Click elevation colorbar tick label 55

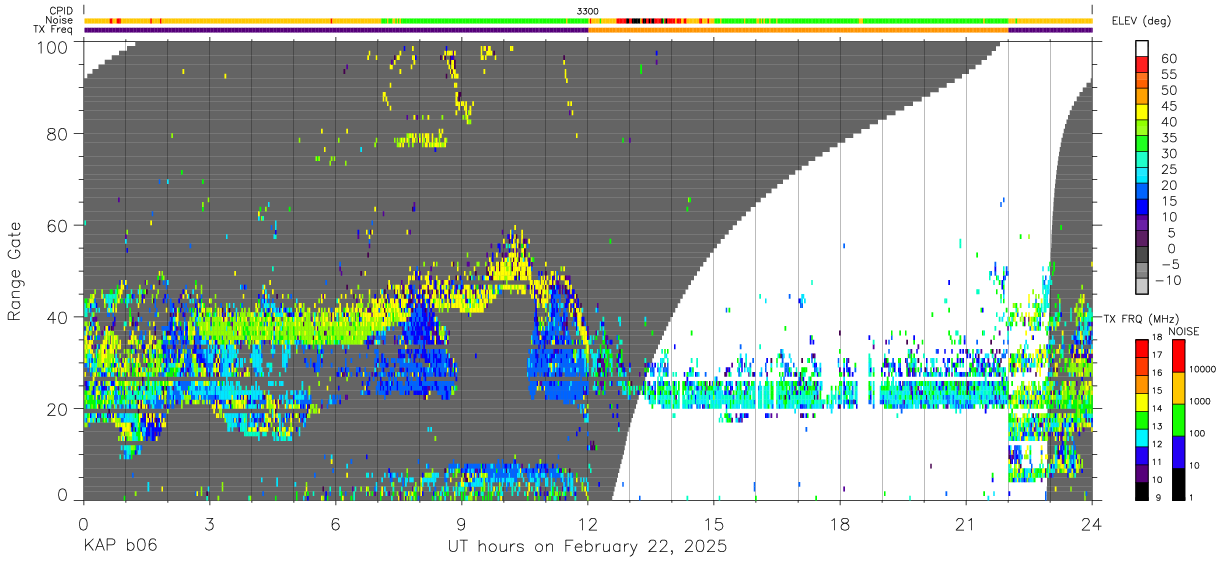pos(1168,75)
